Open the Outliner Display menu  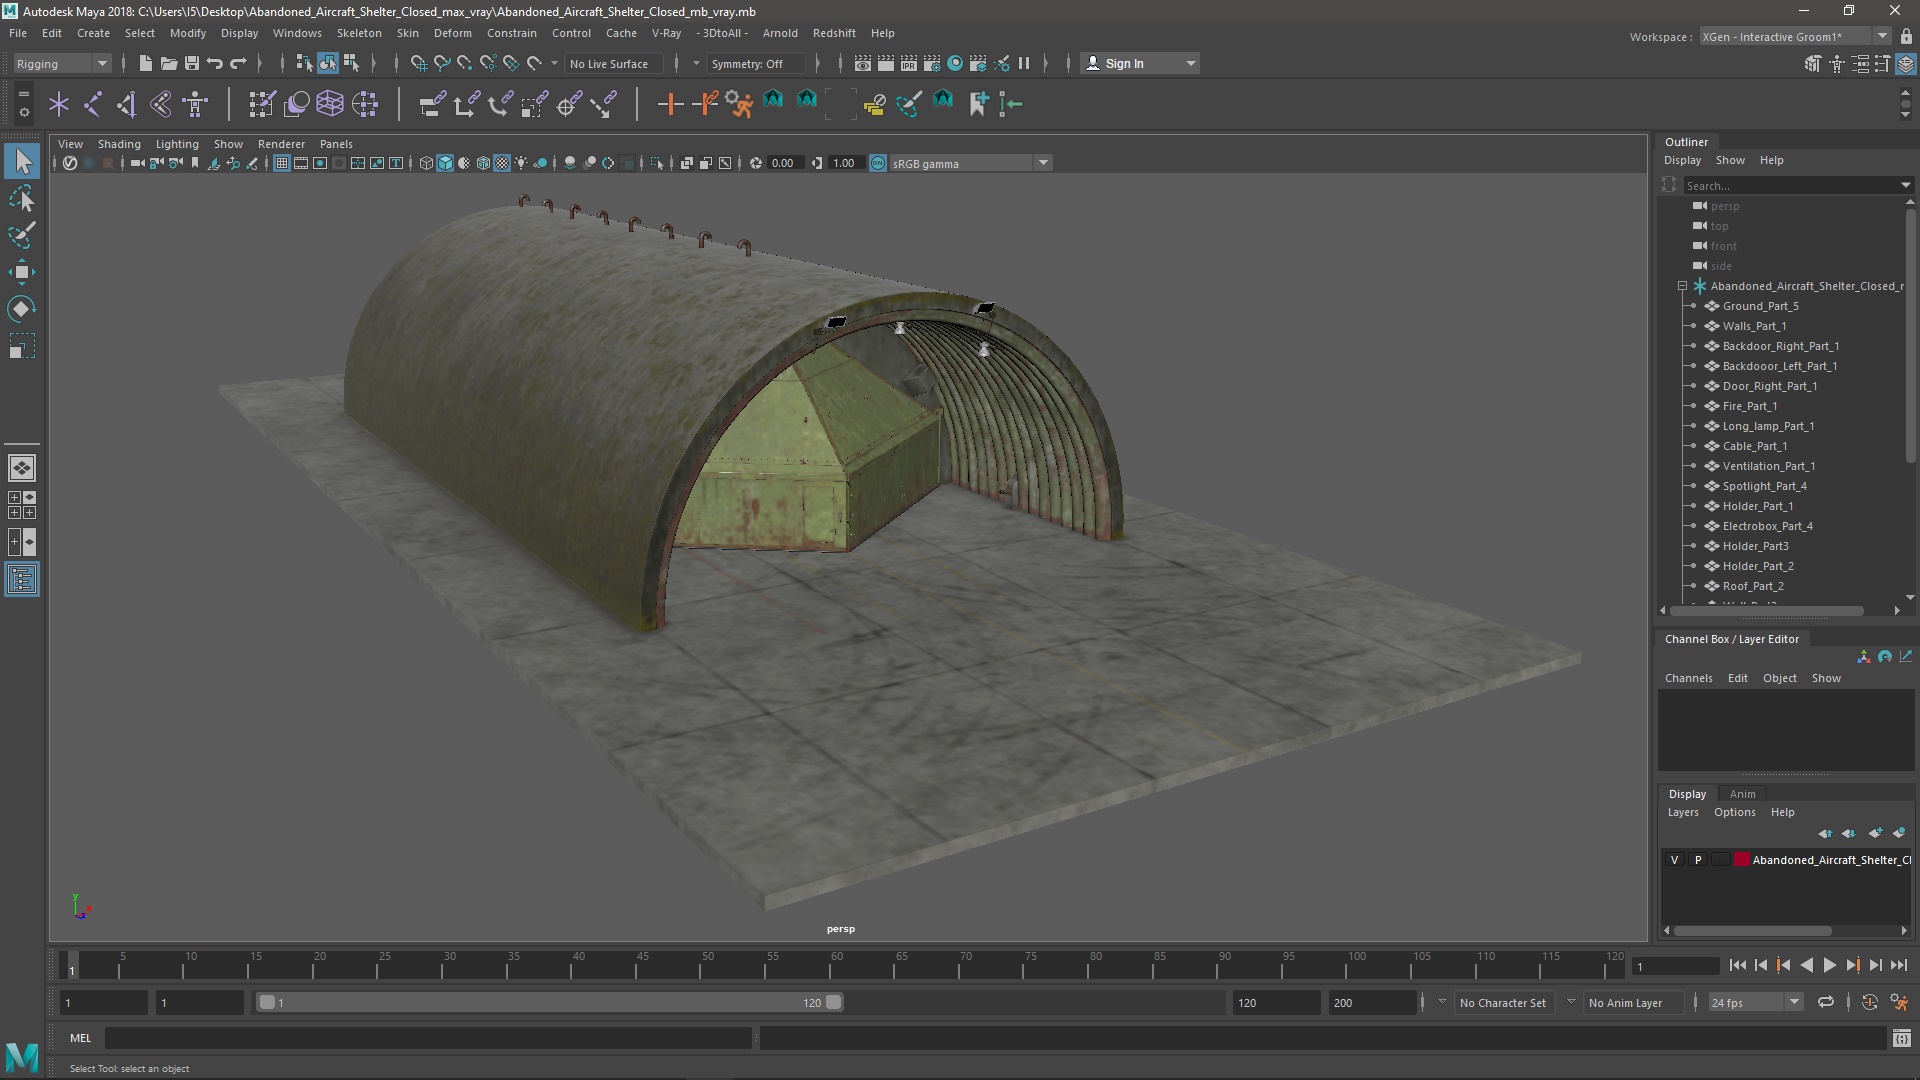click(1682, 160)
